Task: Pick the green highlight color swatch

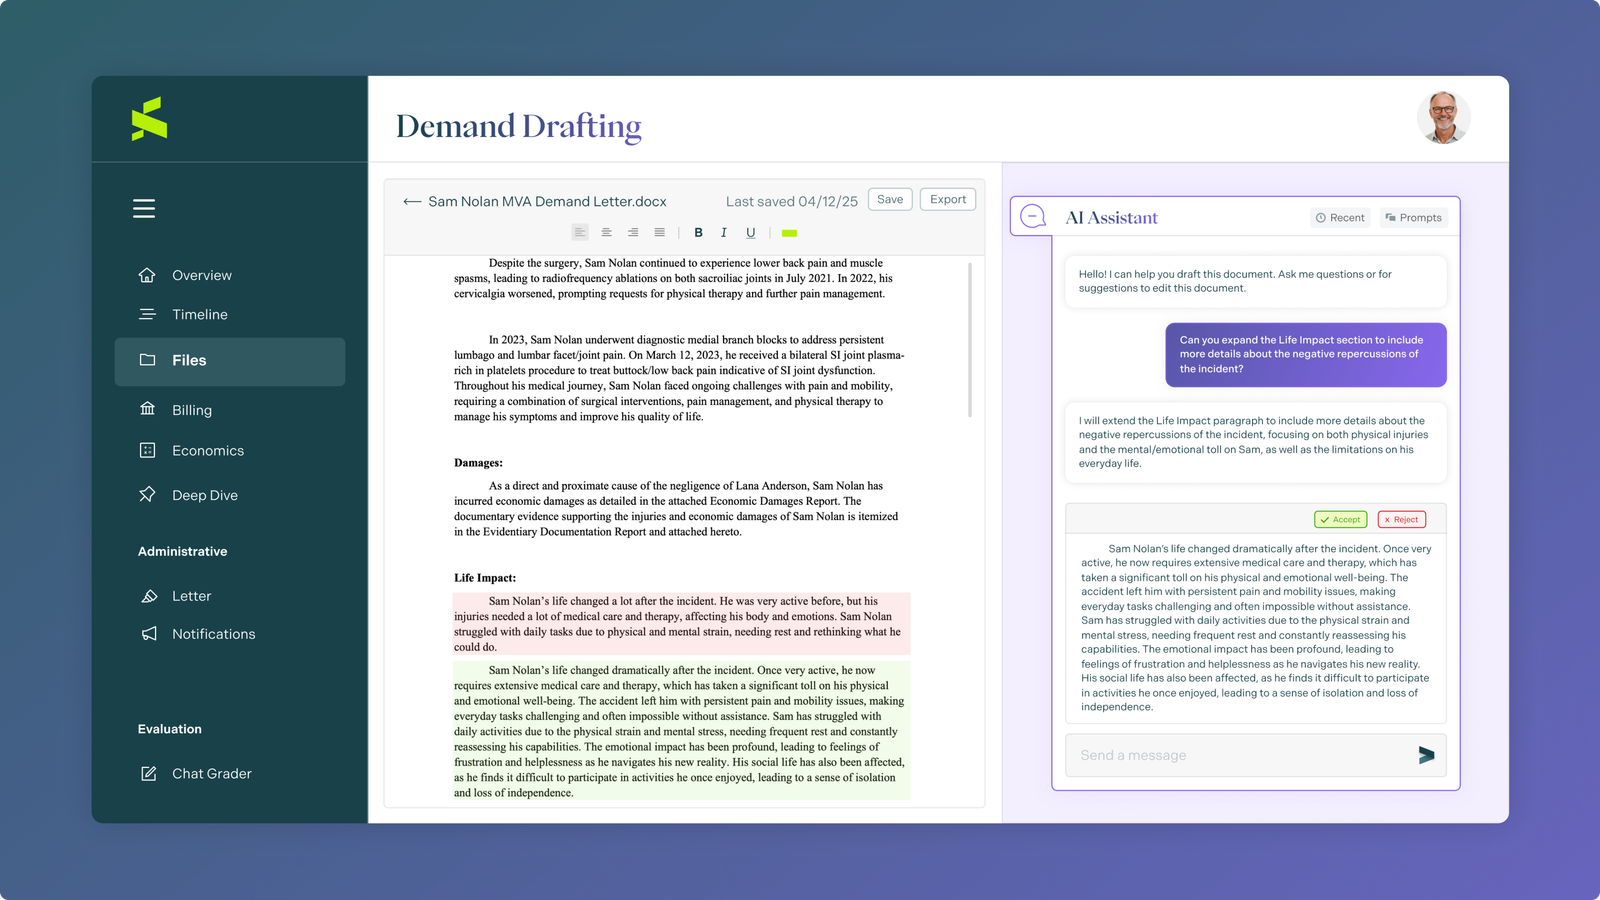Action: [789, 232]
